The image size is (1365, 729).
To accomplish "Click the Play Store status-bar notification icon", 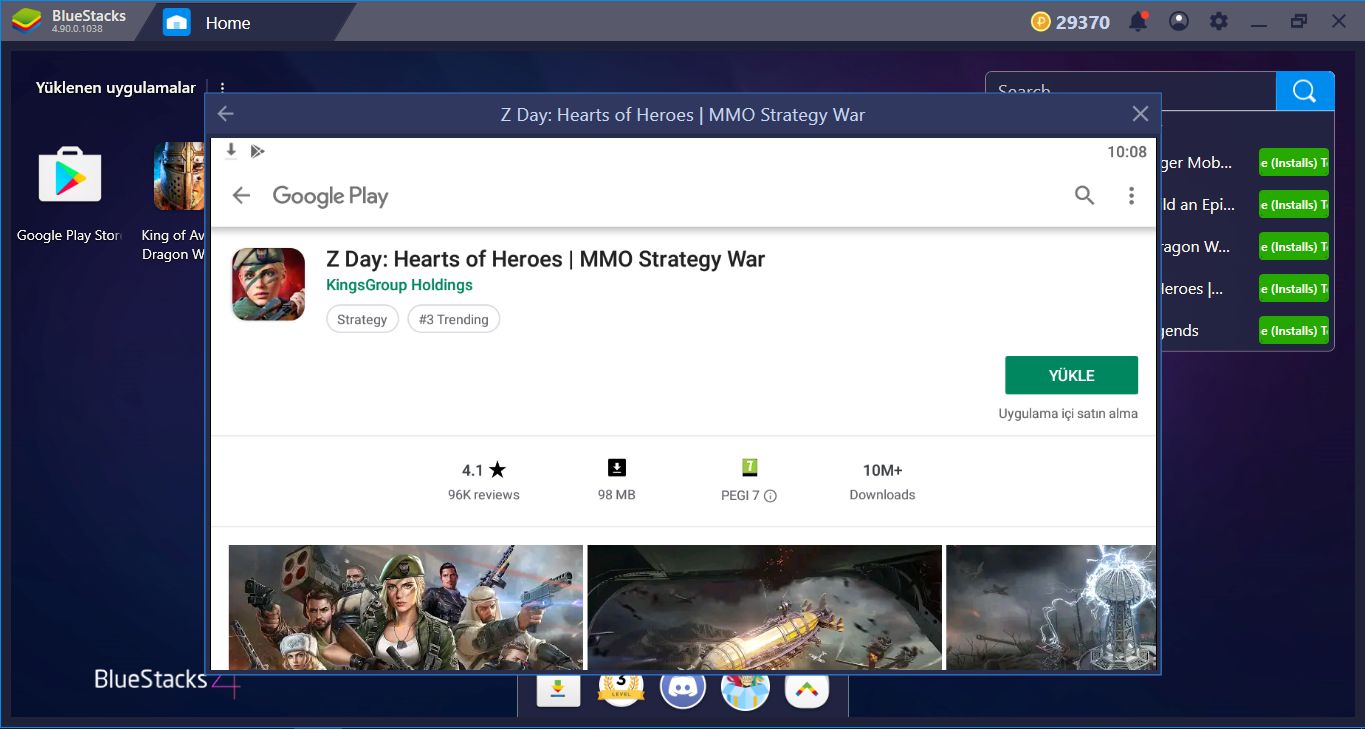I will [257, 151].
